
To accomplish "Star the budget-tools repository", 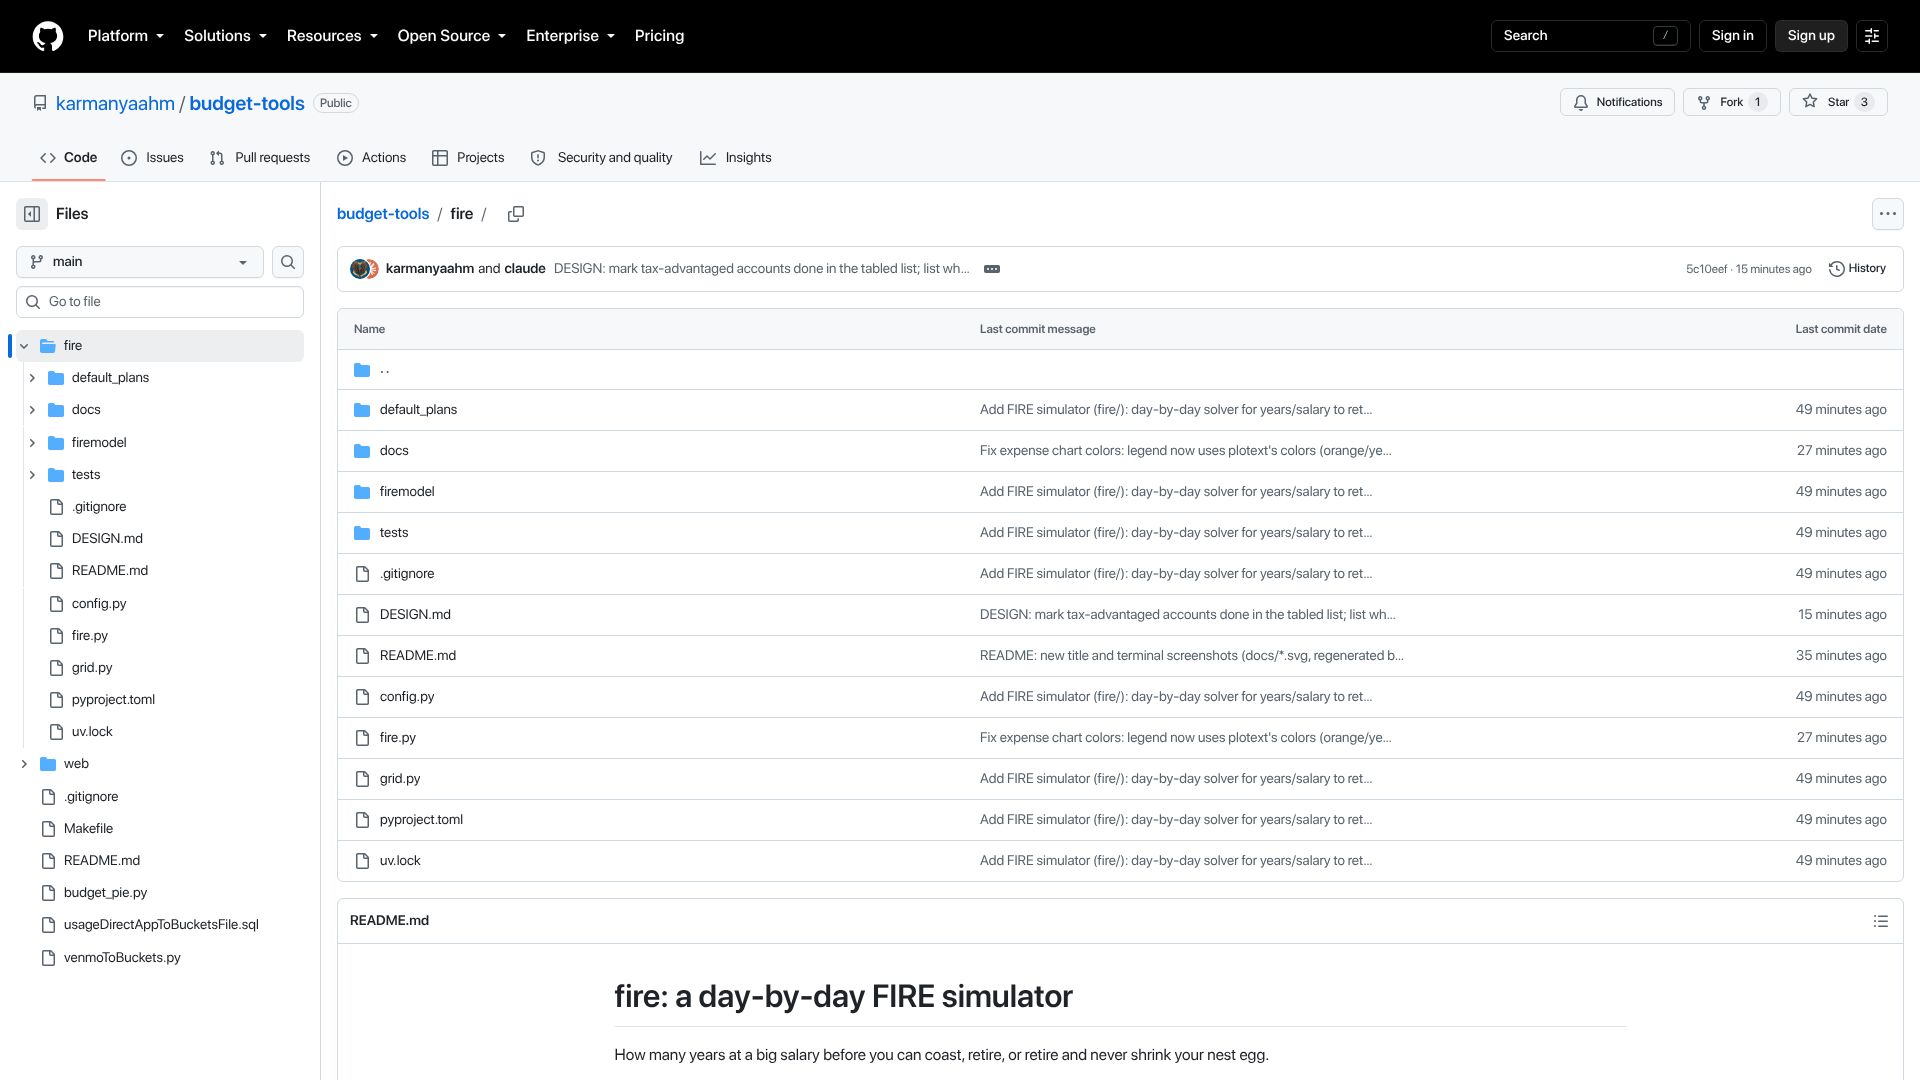I will tap(1838, 102).
